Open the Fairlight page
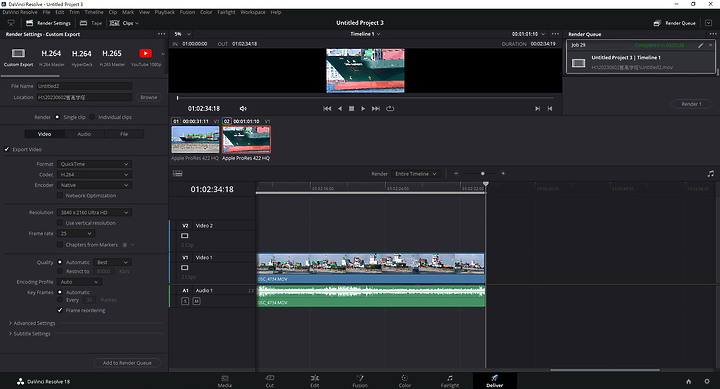This screenshot has height=389, width=720. click(x=450, y=381)
